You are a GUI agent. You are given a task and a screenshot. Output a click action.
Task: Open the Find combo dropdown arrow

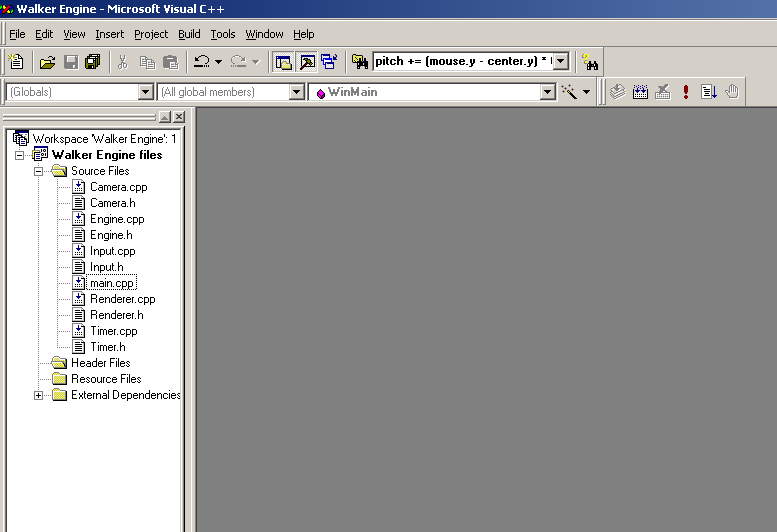[560, 61]
